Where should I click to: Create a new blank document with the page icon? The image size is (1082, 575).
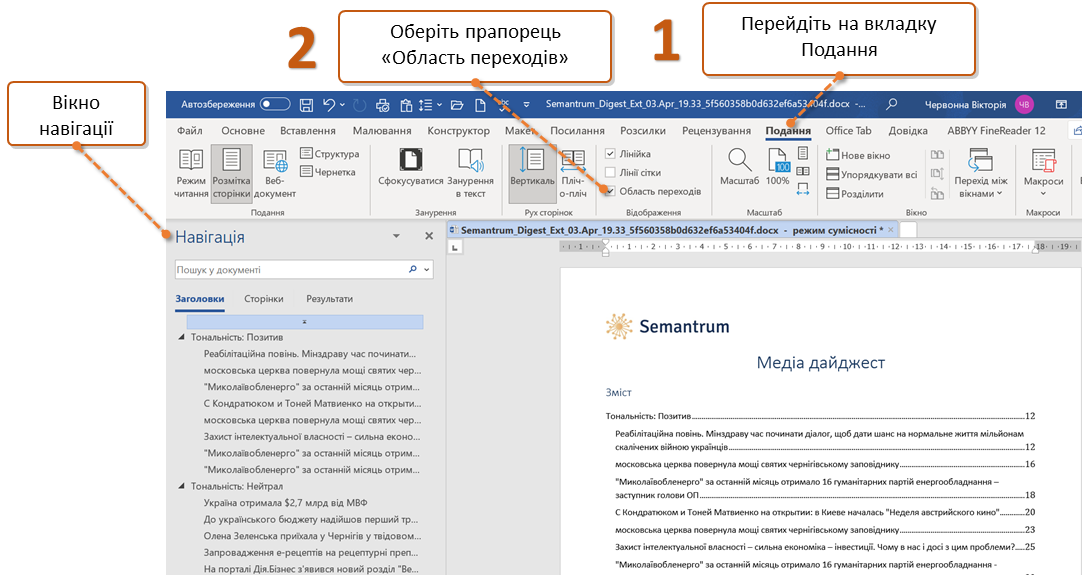[x=480, y=105]
